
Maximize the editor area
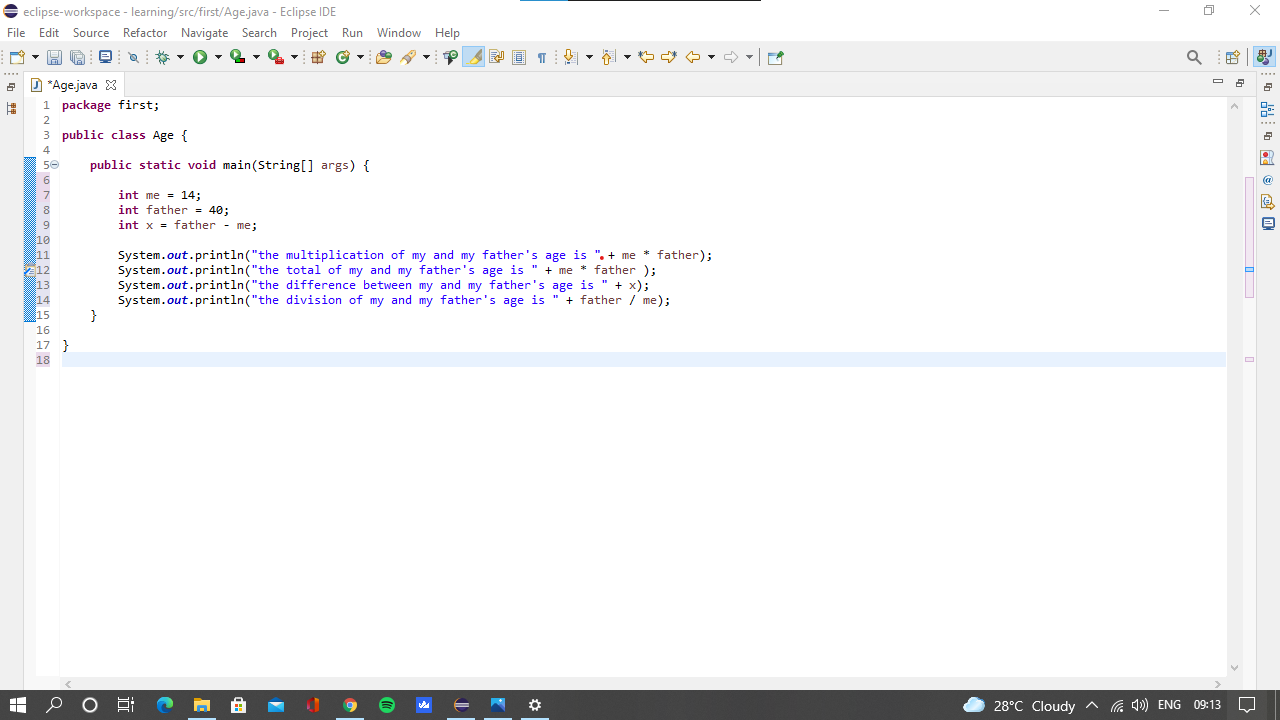(x=1240, y=83)
